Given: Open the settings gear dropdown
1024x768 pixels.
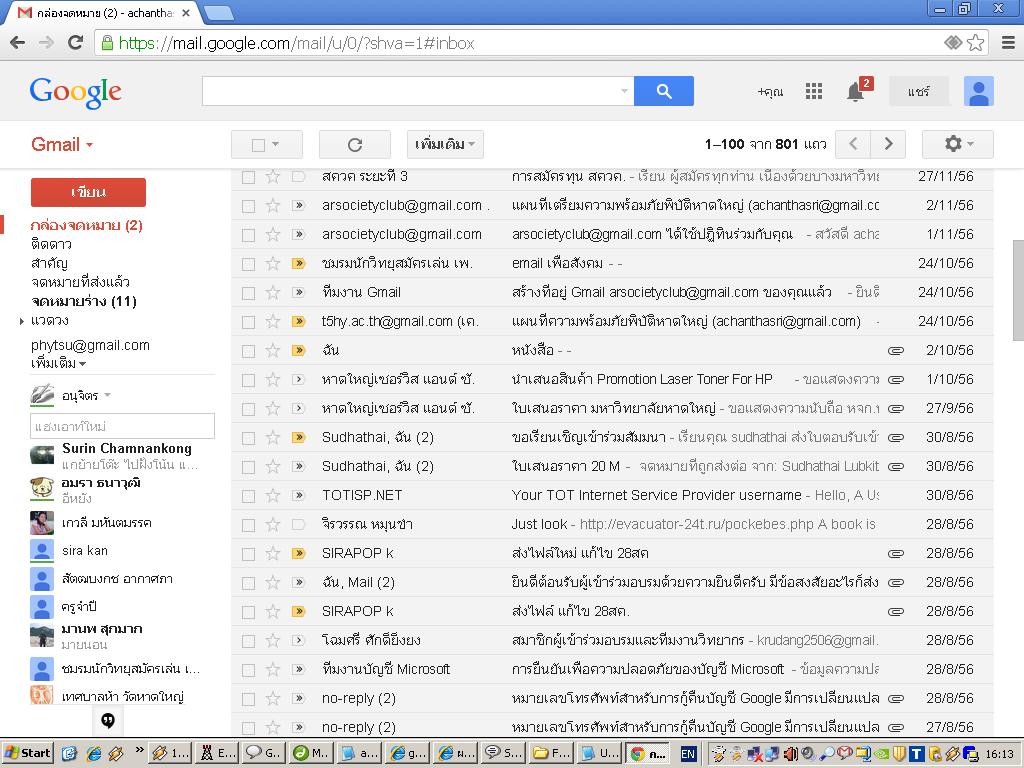Looking at the screenshot, I should (x=957, y=144).
